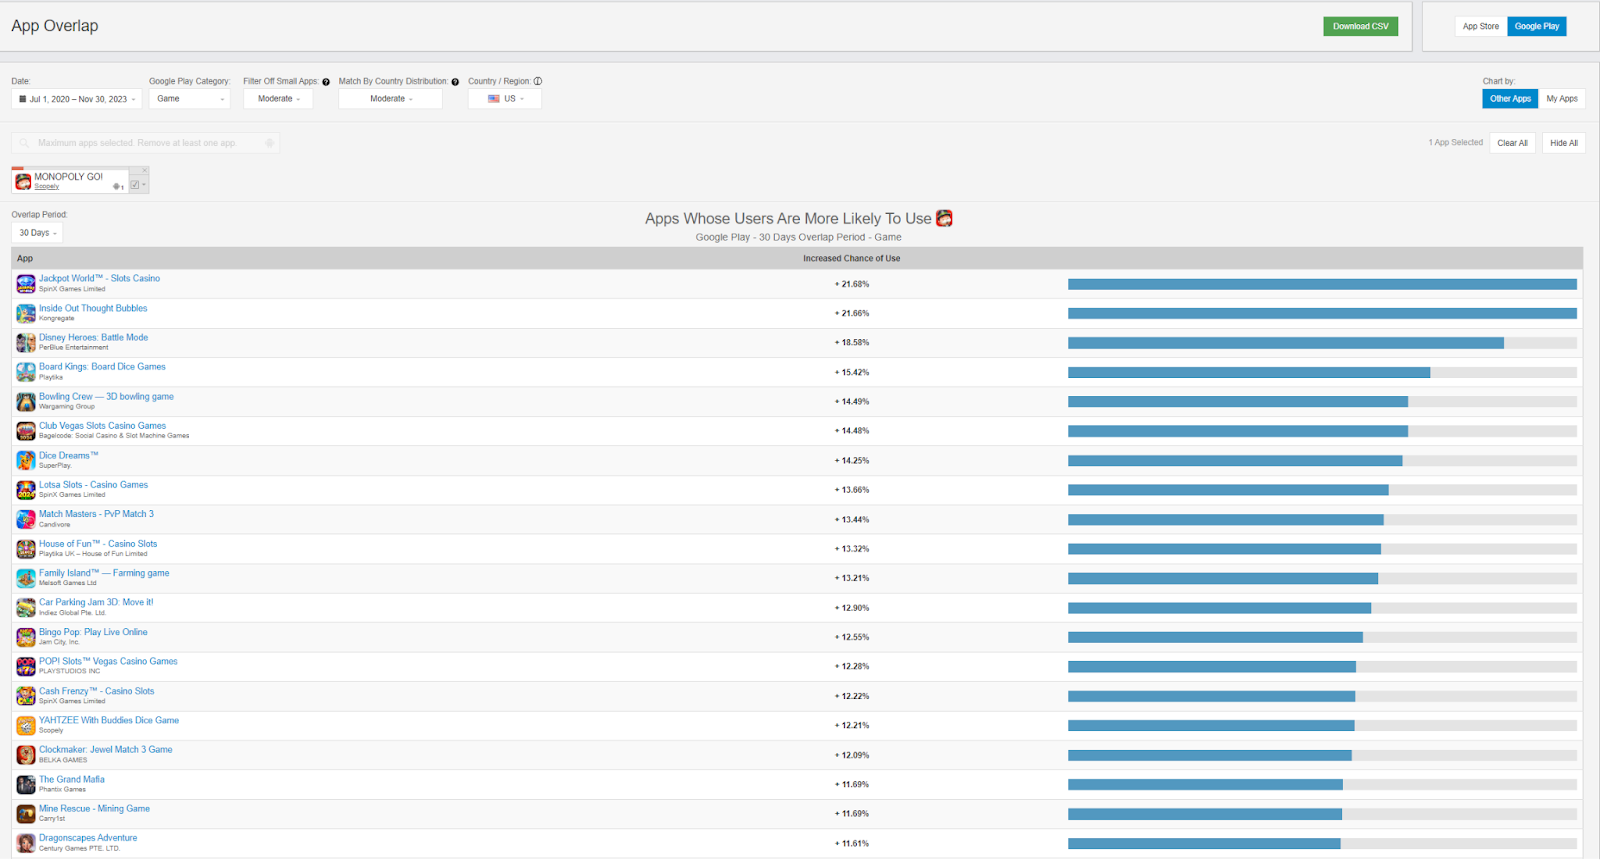This screenshot has height=860, width=1600.
Task: Switch to the App Store tab
Action: click(x=1481, y=27)
